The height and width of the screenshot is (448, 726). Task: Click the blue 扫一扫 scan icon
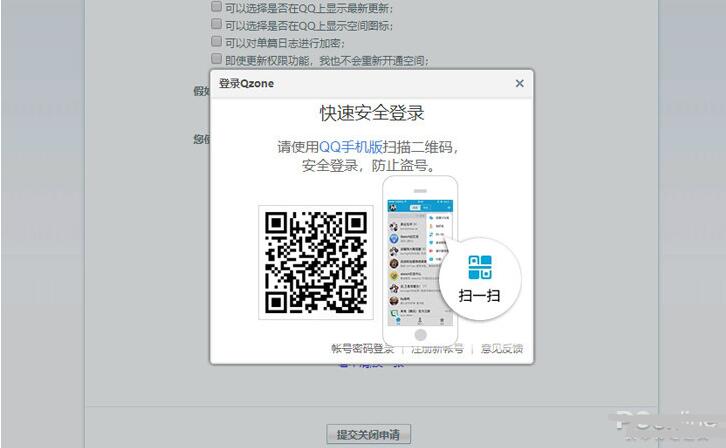[480, 267]
